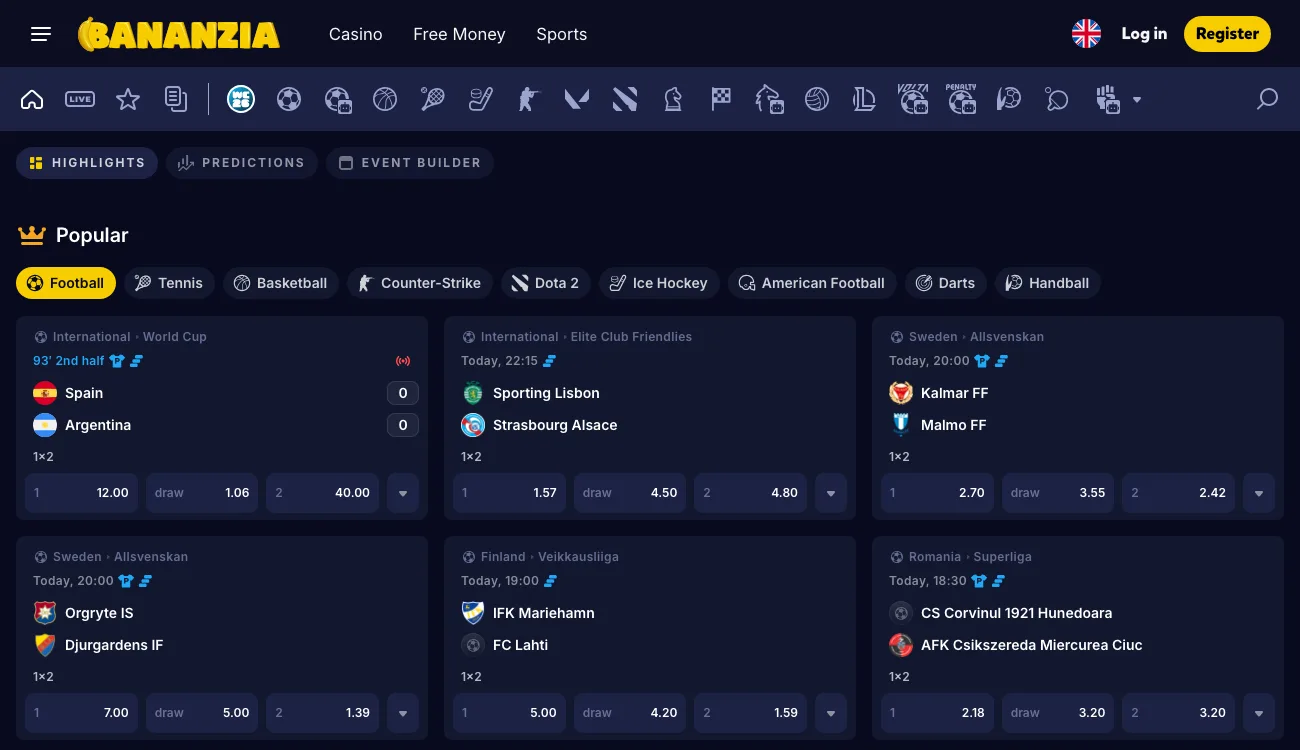Bet on Djurgardens IF win at 1.39
This screenshot has height=750, width=1300.
coord(322,713)
